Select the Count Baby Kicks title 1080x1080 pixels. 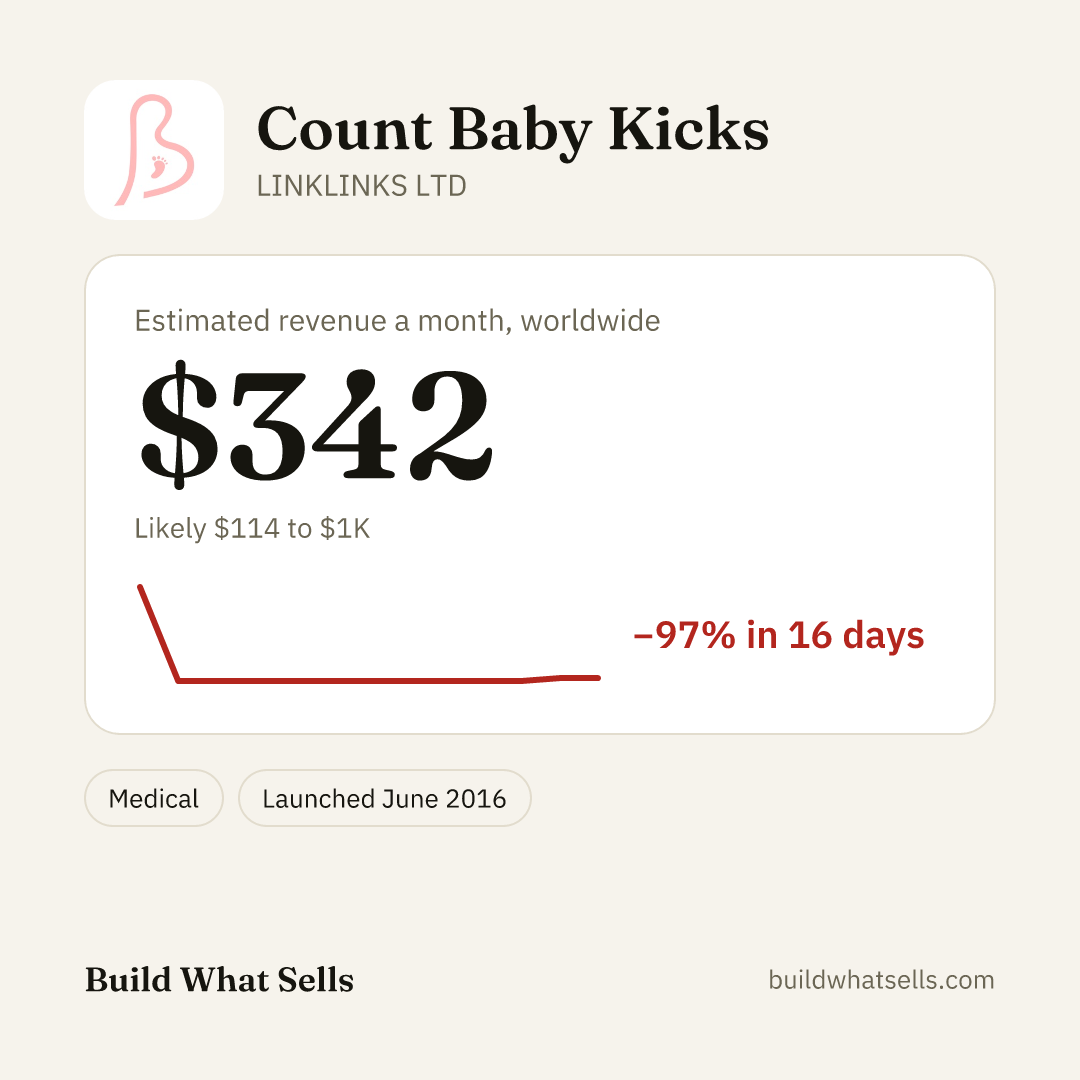(512, 129)
